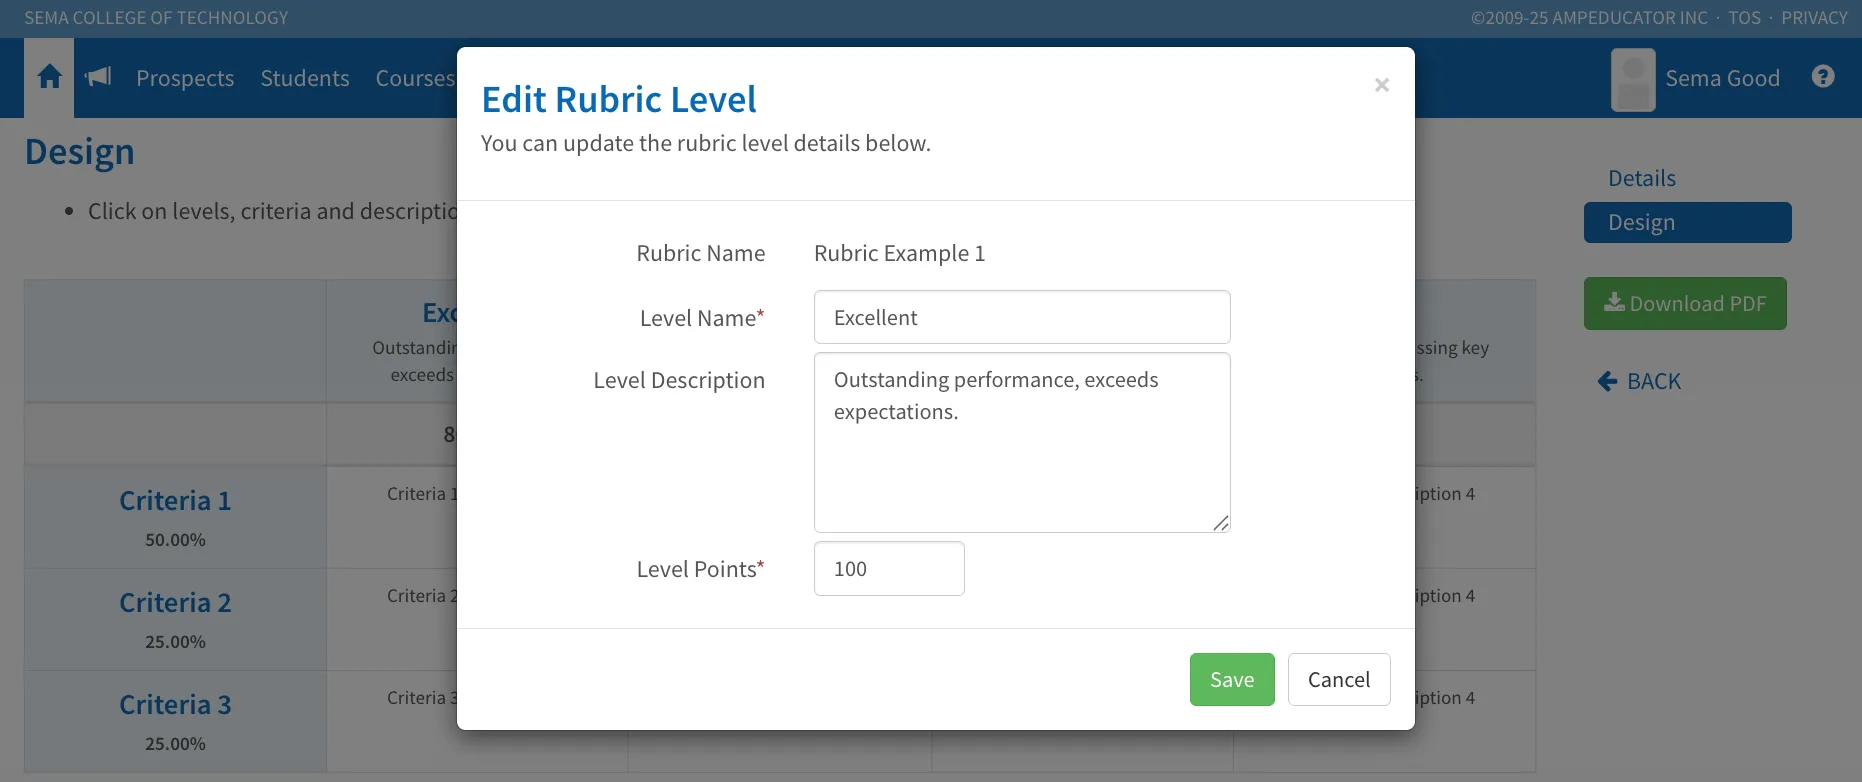Image resolution: width=1862 pixels, height=782 pixels.
Task: Click the Level Name input field
Action: [1022, 317]
